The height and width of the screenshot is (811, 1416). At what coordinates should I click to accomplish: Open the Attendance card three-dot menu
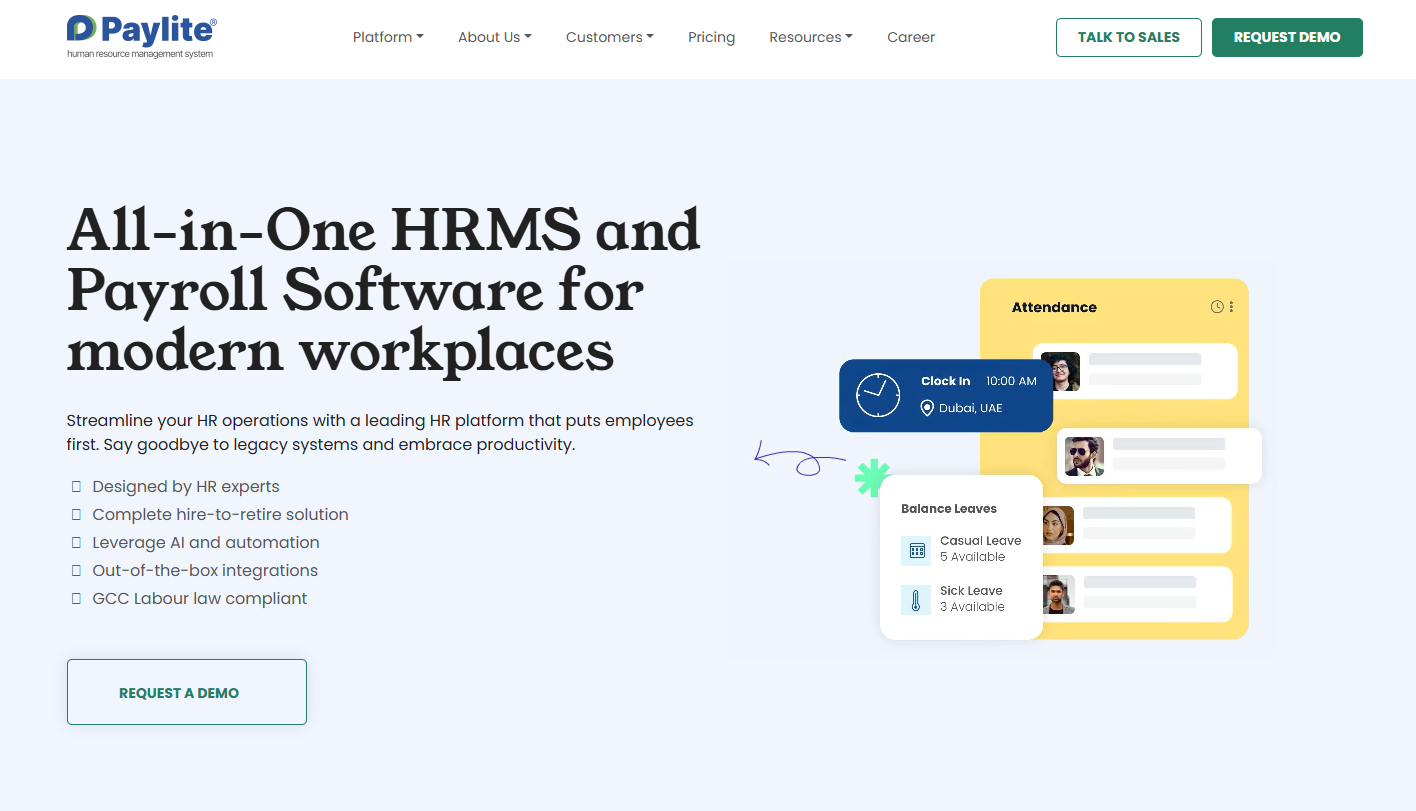coord(1231,307)
